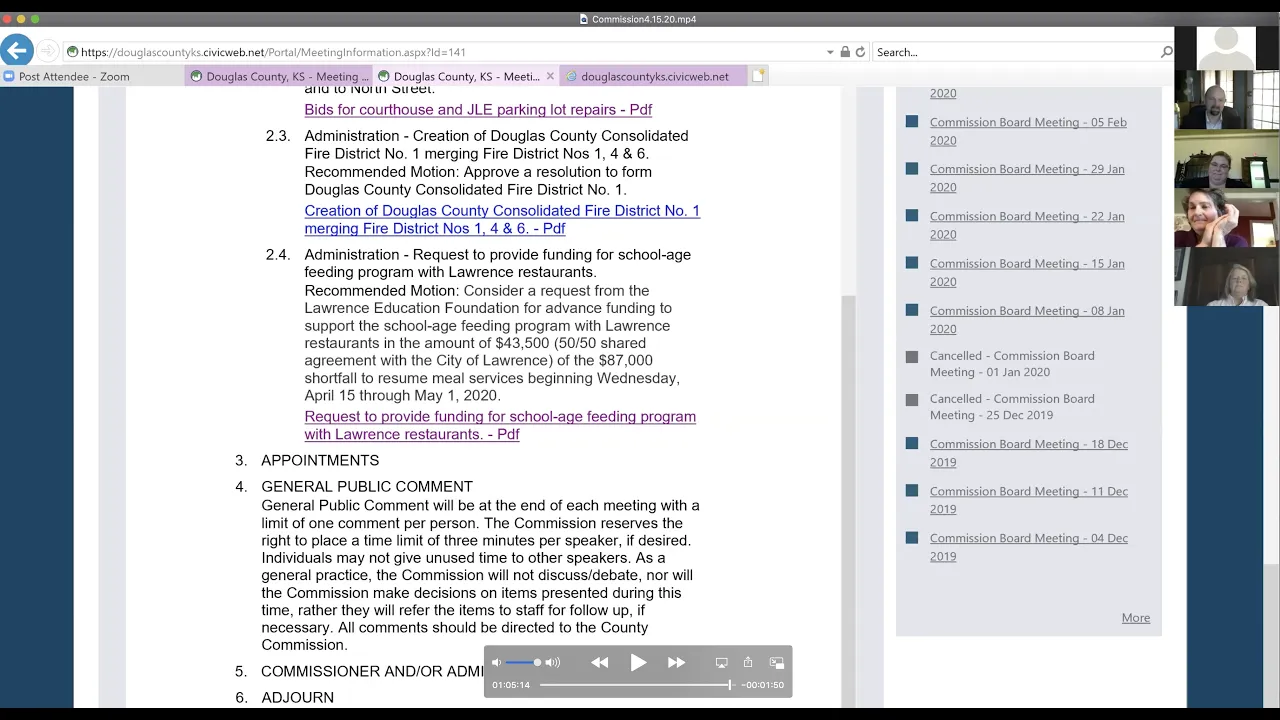This screenshot has width=1280, height=720.
Task: Select the woman with hands raised thumbnail
Action: (x=1227, y=217)
